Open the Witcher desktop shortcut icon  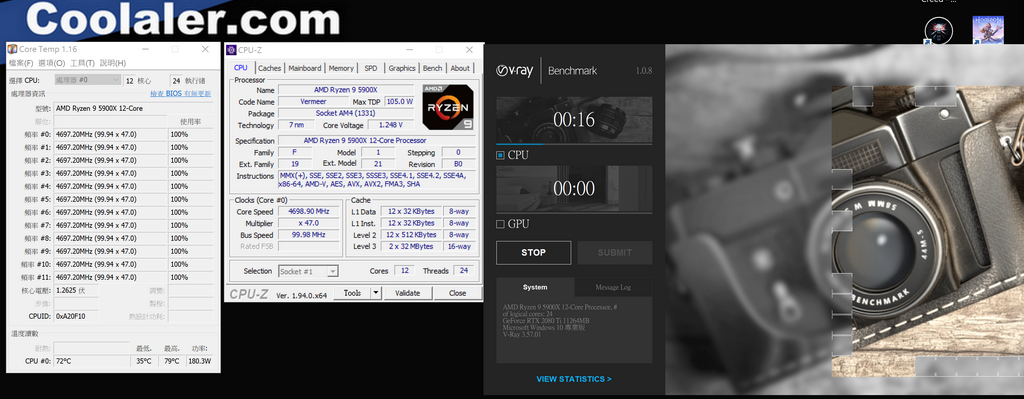coord(938,31)
